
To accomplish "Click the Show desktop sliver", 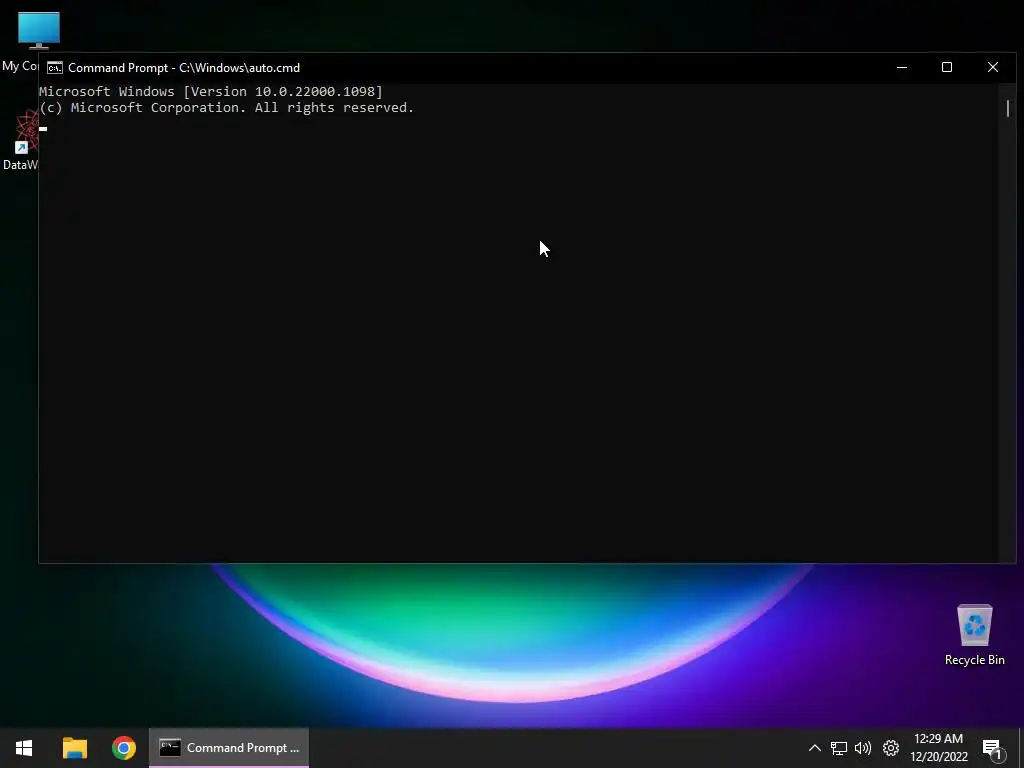I will pos(1021,748).
